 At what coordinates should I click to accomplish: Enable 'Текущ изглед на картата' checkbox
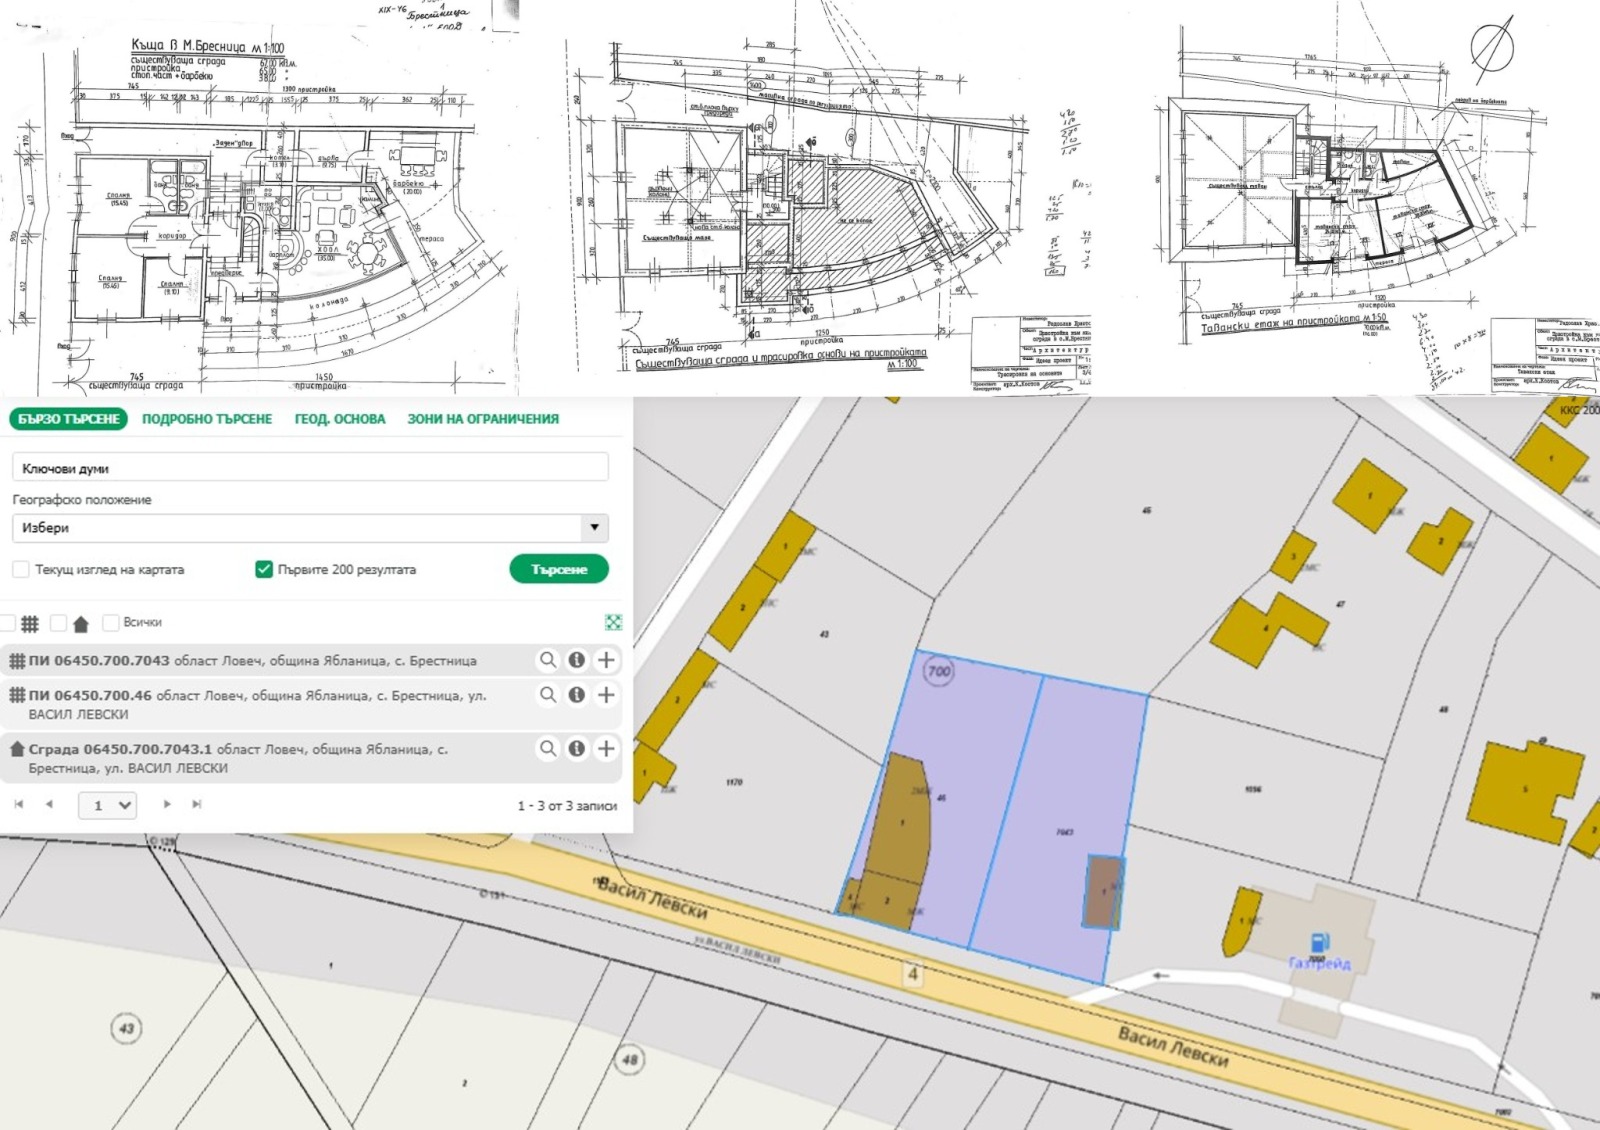tap(21, 569)
